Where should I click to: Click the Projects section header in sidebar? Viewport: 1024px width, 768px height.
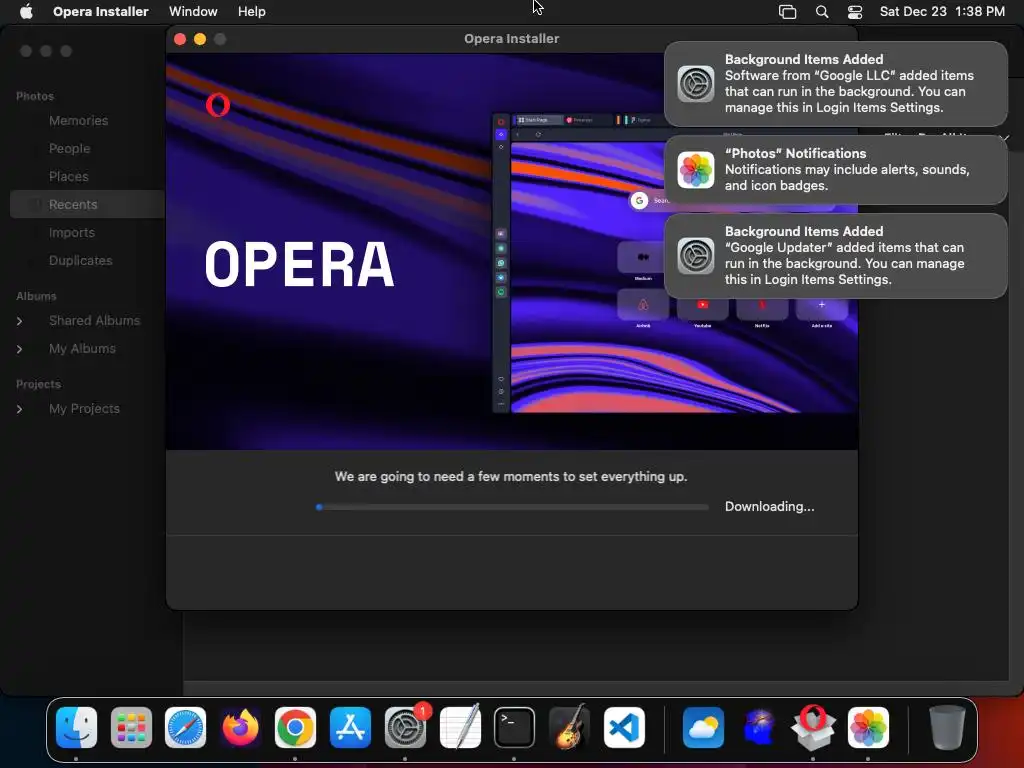click(39, 385)
